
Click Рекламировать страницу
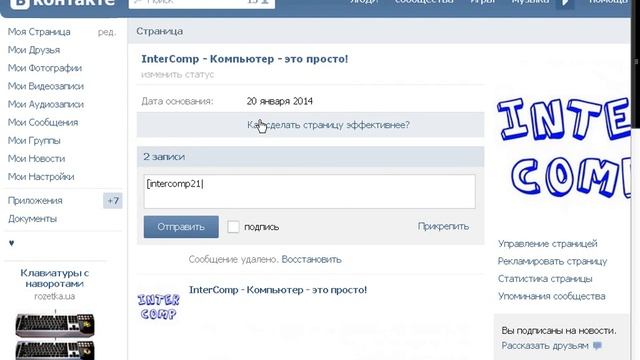pos(552,261)
